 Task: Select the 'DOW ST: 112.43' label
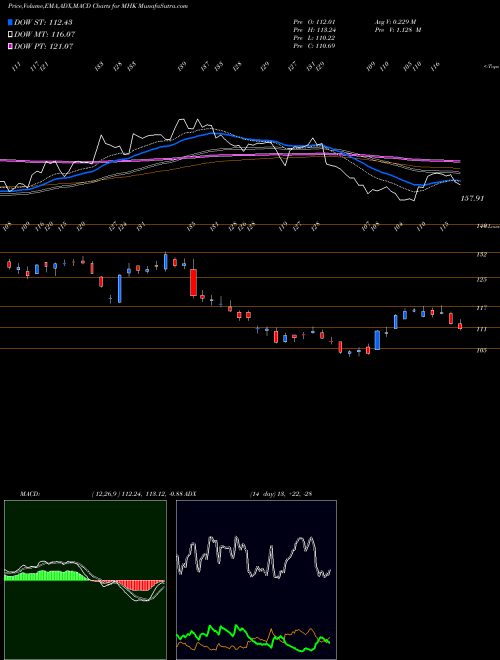pos(43,22)
